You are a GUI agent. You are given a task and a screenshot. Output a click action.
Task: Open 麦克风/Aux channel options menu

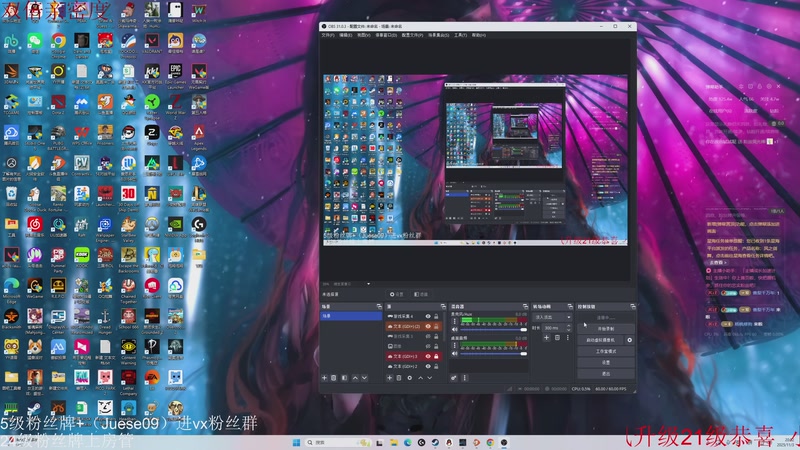click(x=455, y=321)
